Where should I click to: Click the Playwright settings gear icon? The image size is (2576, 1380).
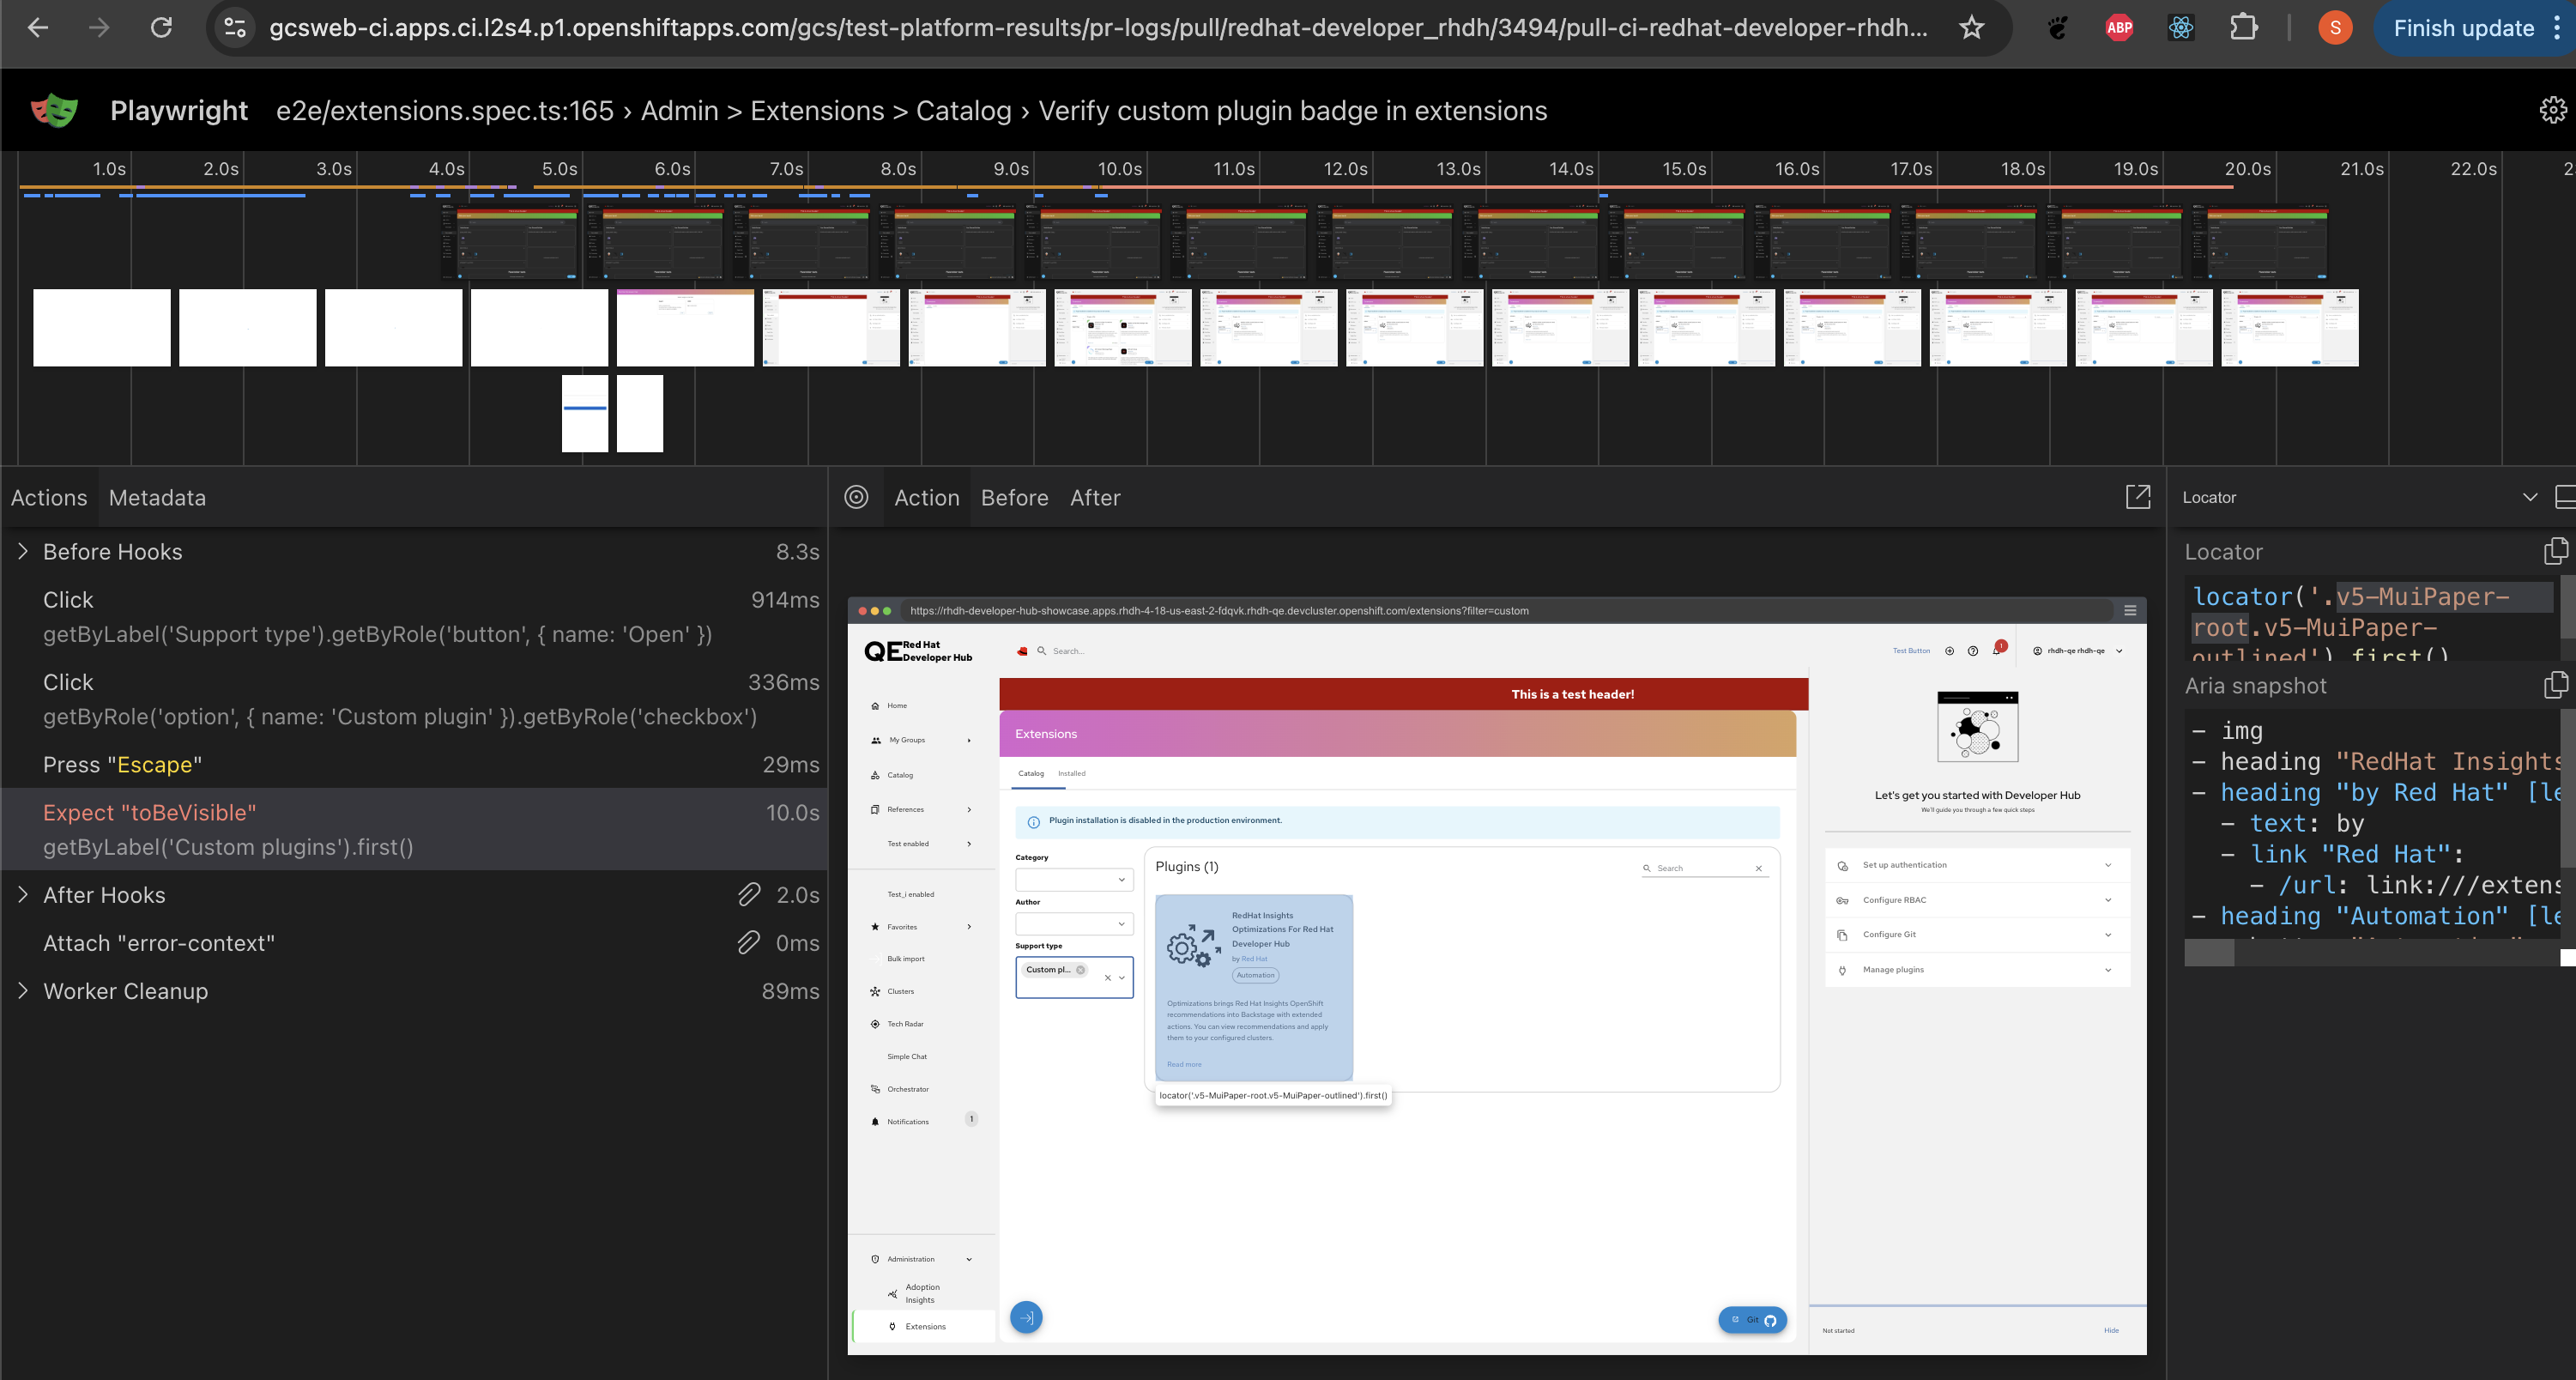point(2553,110)
